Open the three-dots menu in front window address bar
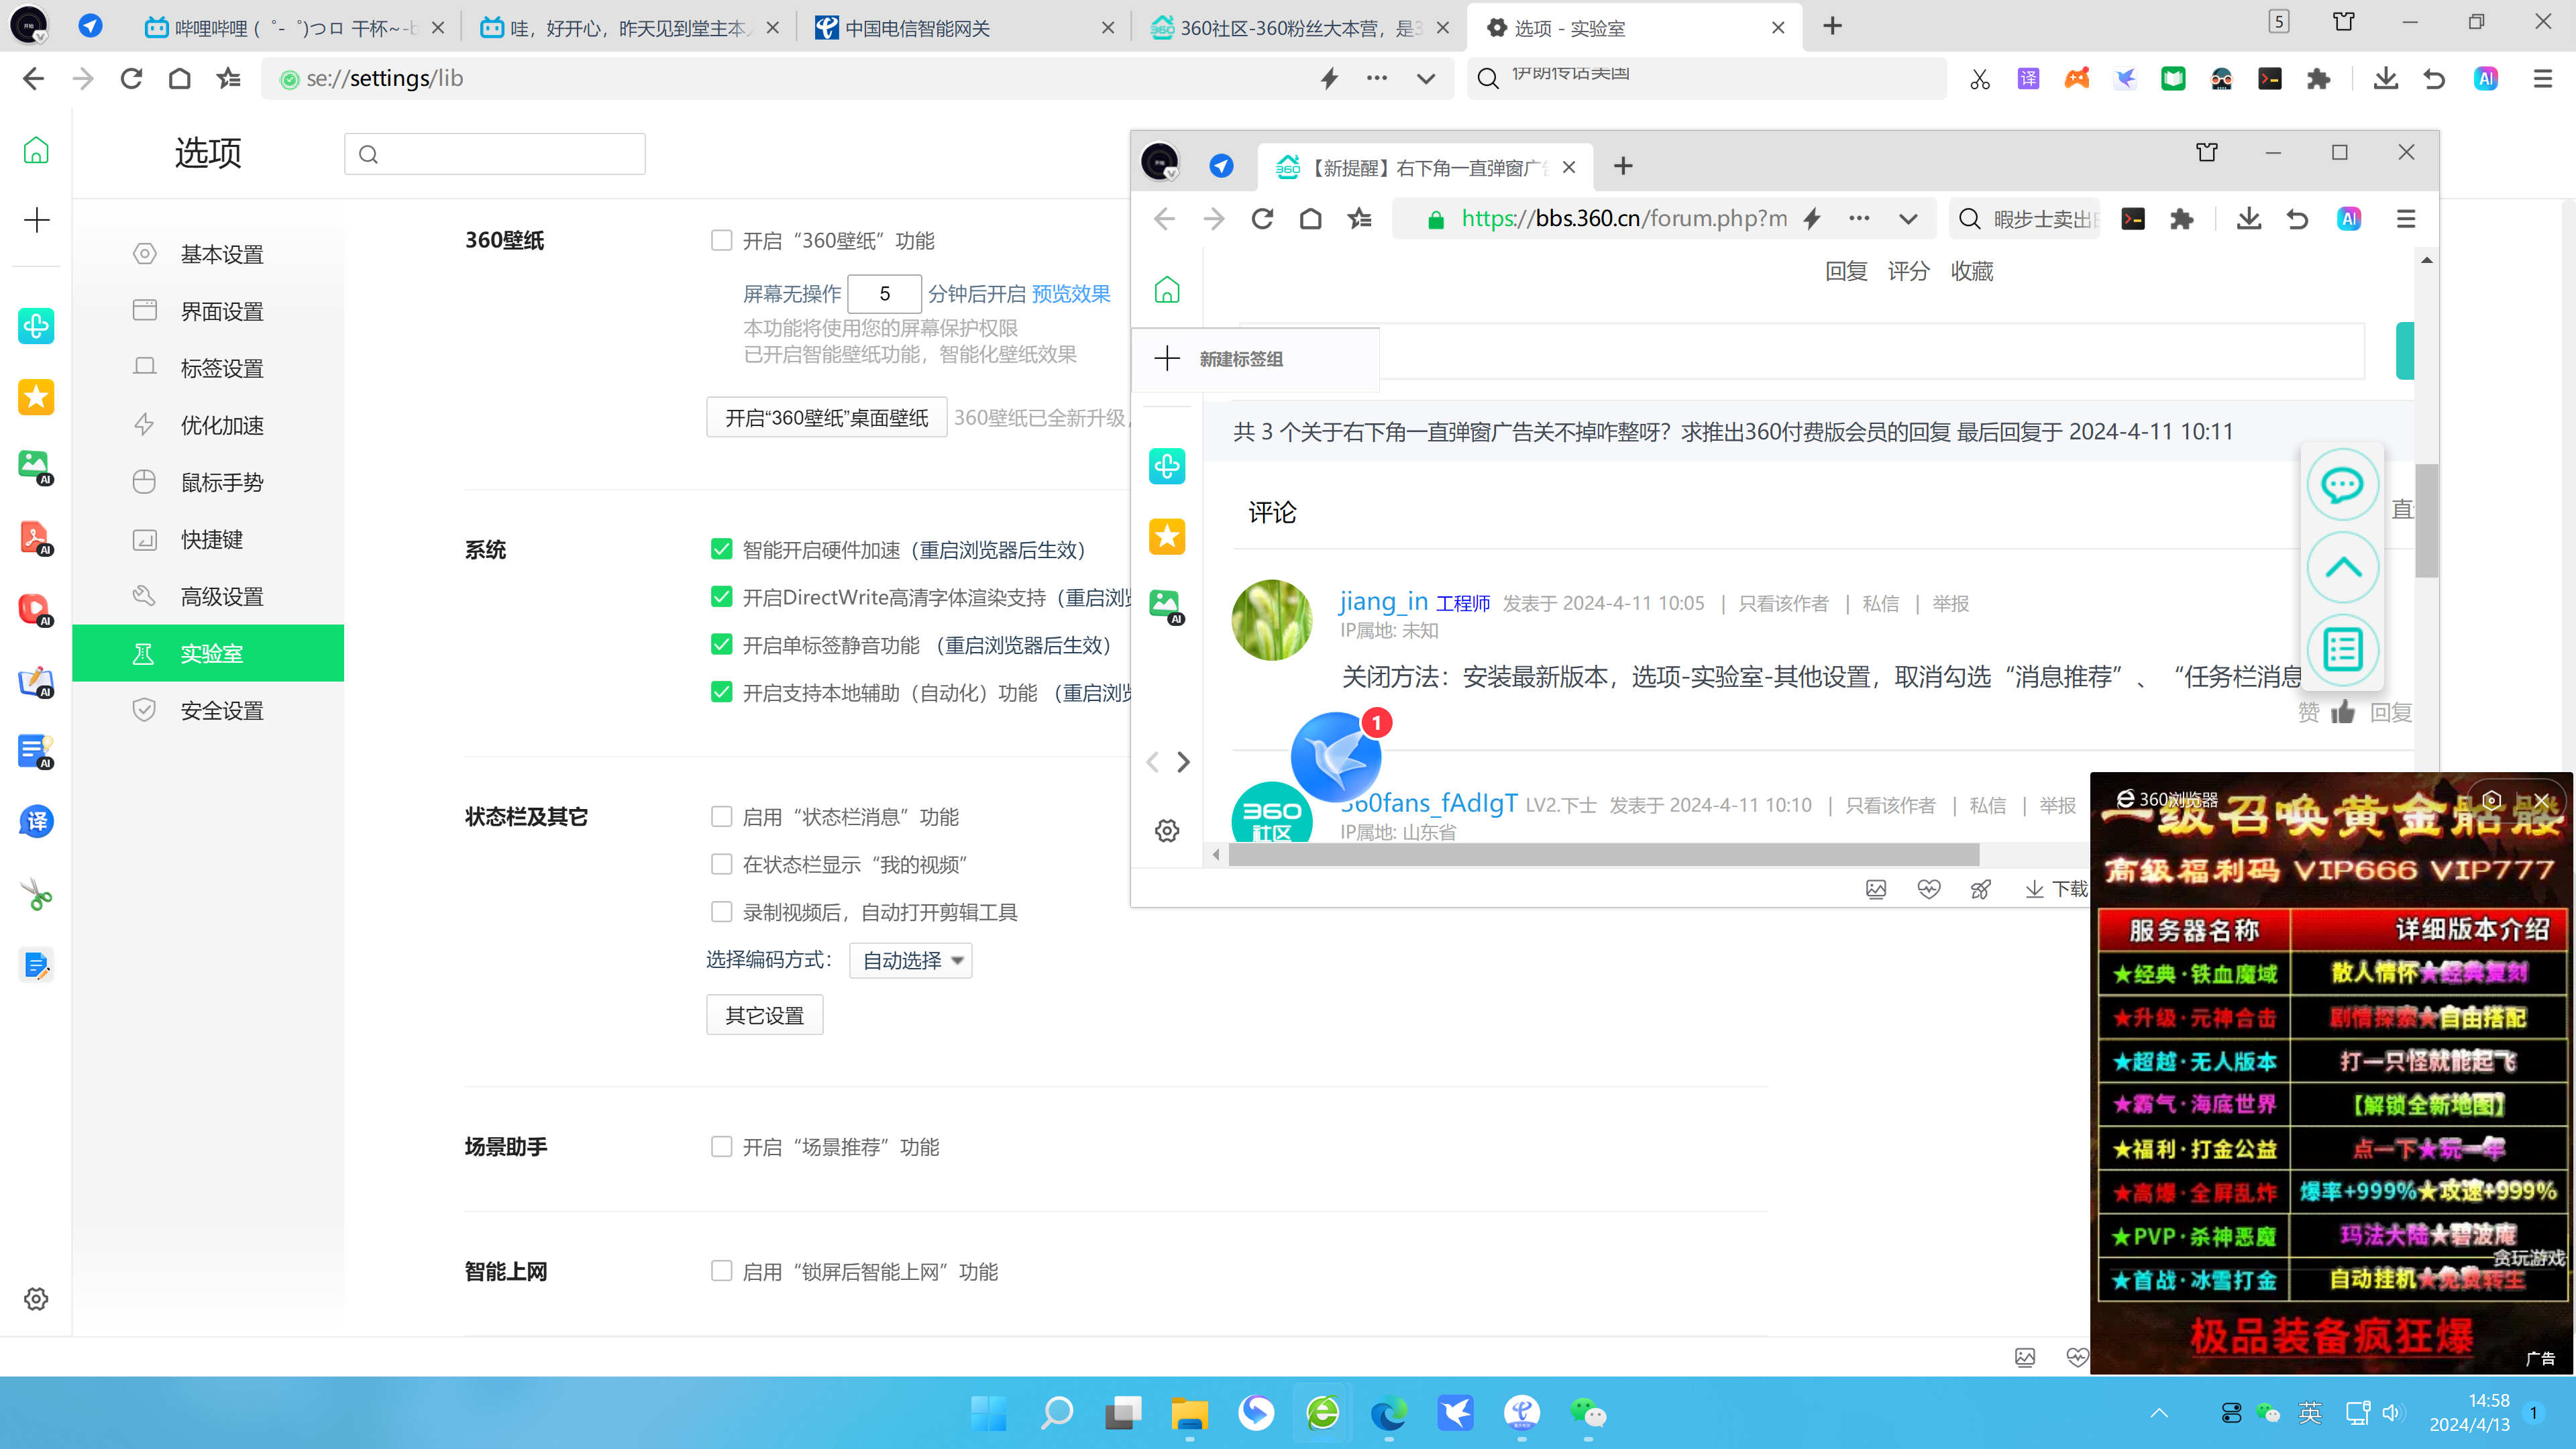The height and width of the screenshot is (1449, 2576). coord(1859,218)
